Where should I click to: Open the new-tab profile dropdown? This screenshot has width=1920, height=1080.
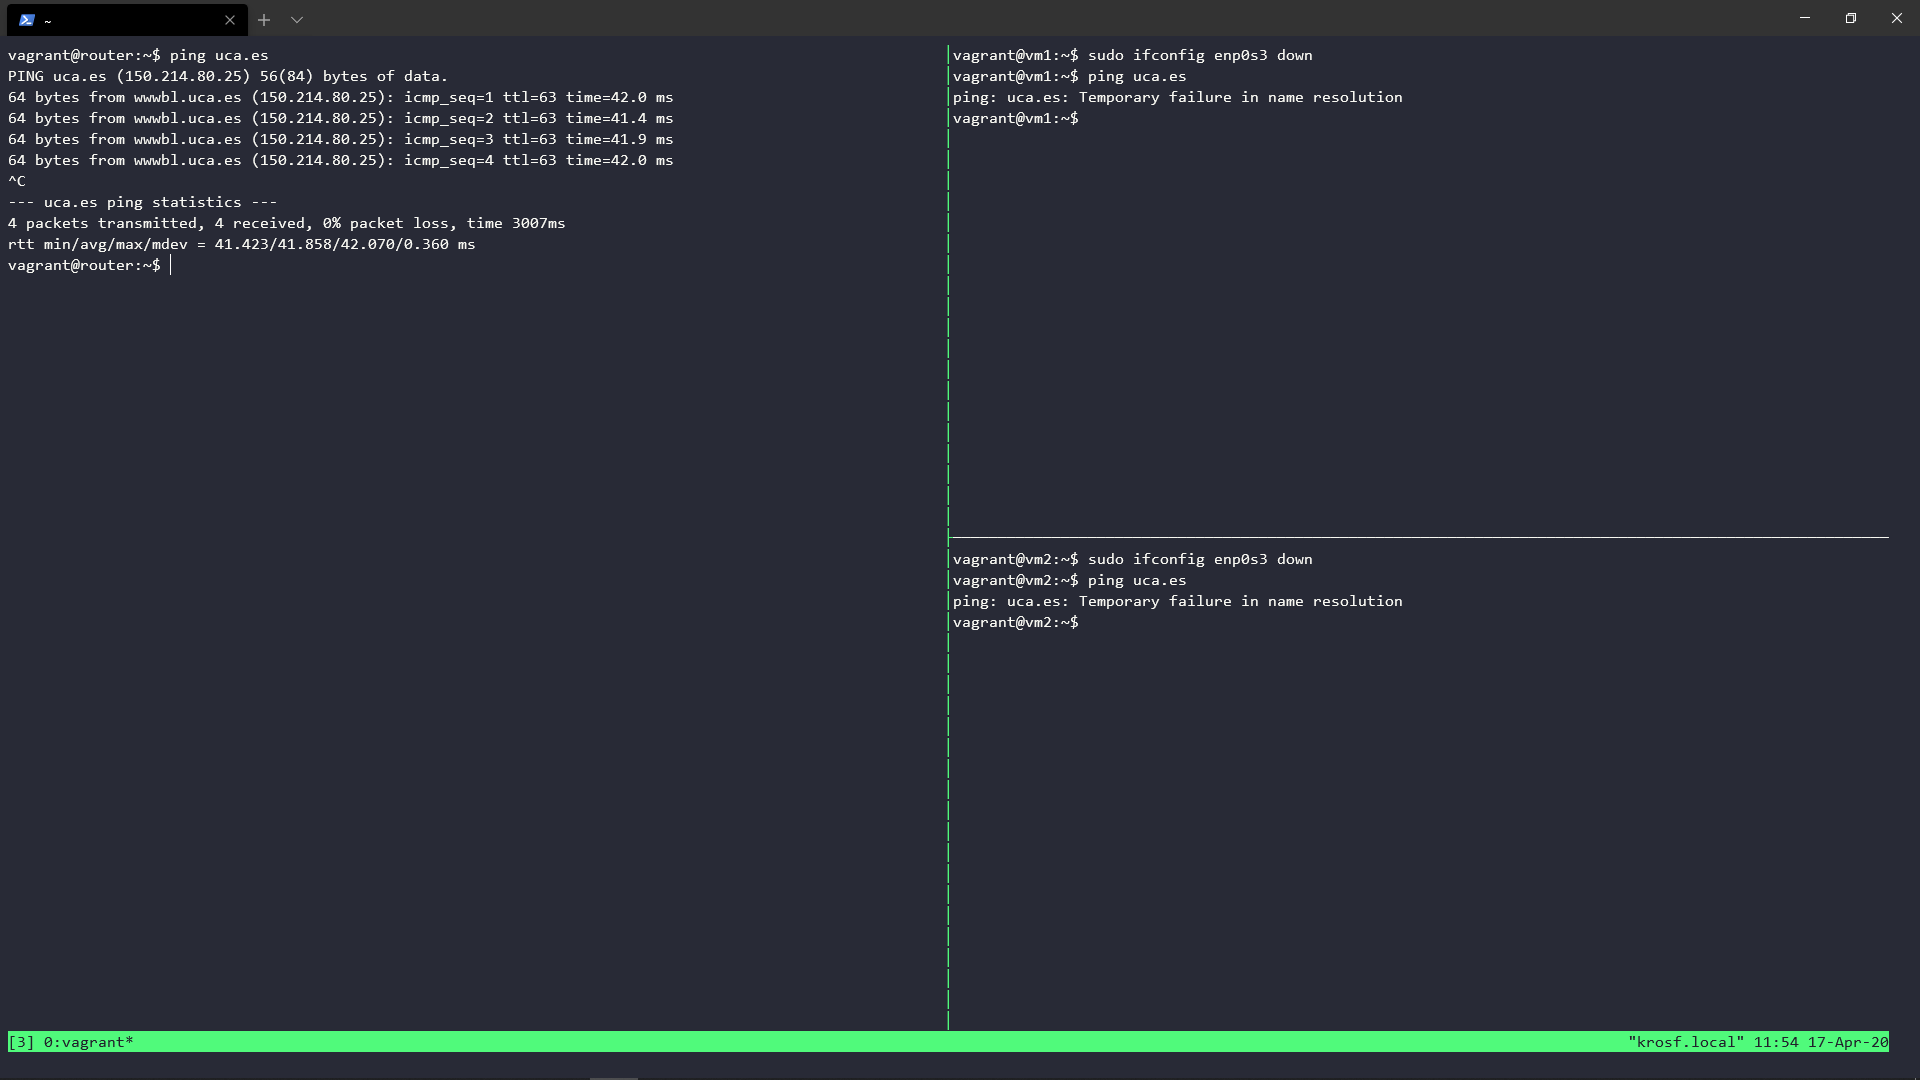tap(297, 20)
